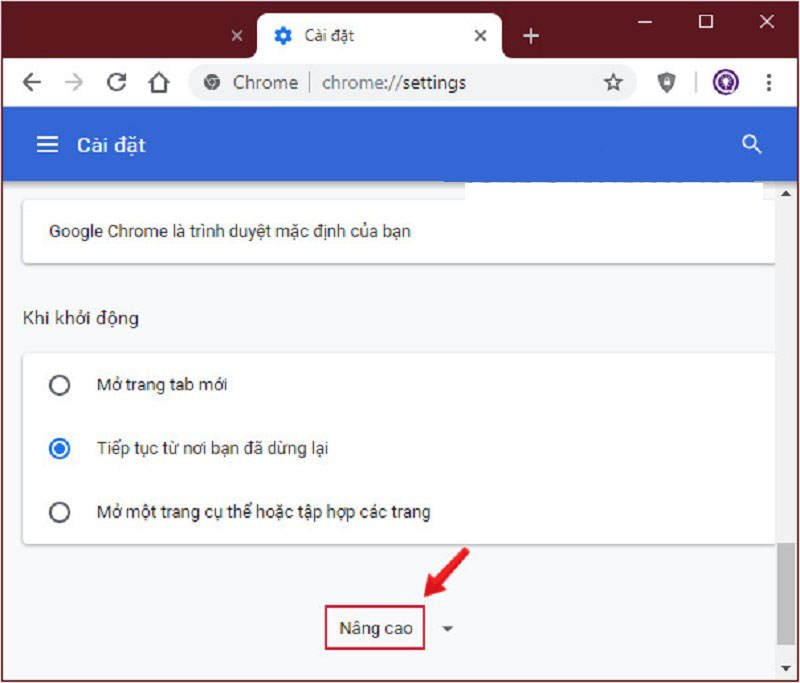Open the home page button
This screenshot has width=800, height=683.
coord(159,82)
